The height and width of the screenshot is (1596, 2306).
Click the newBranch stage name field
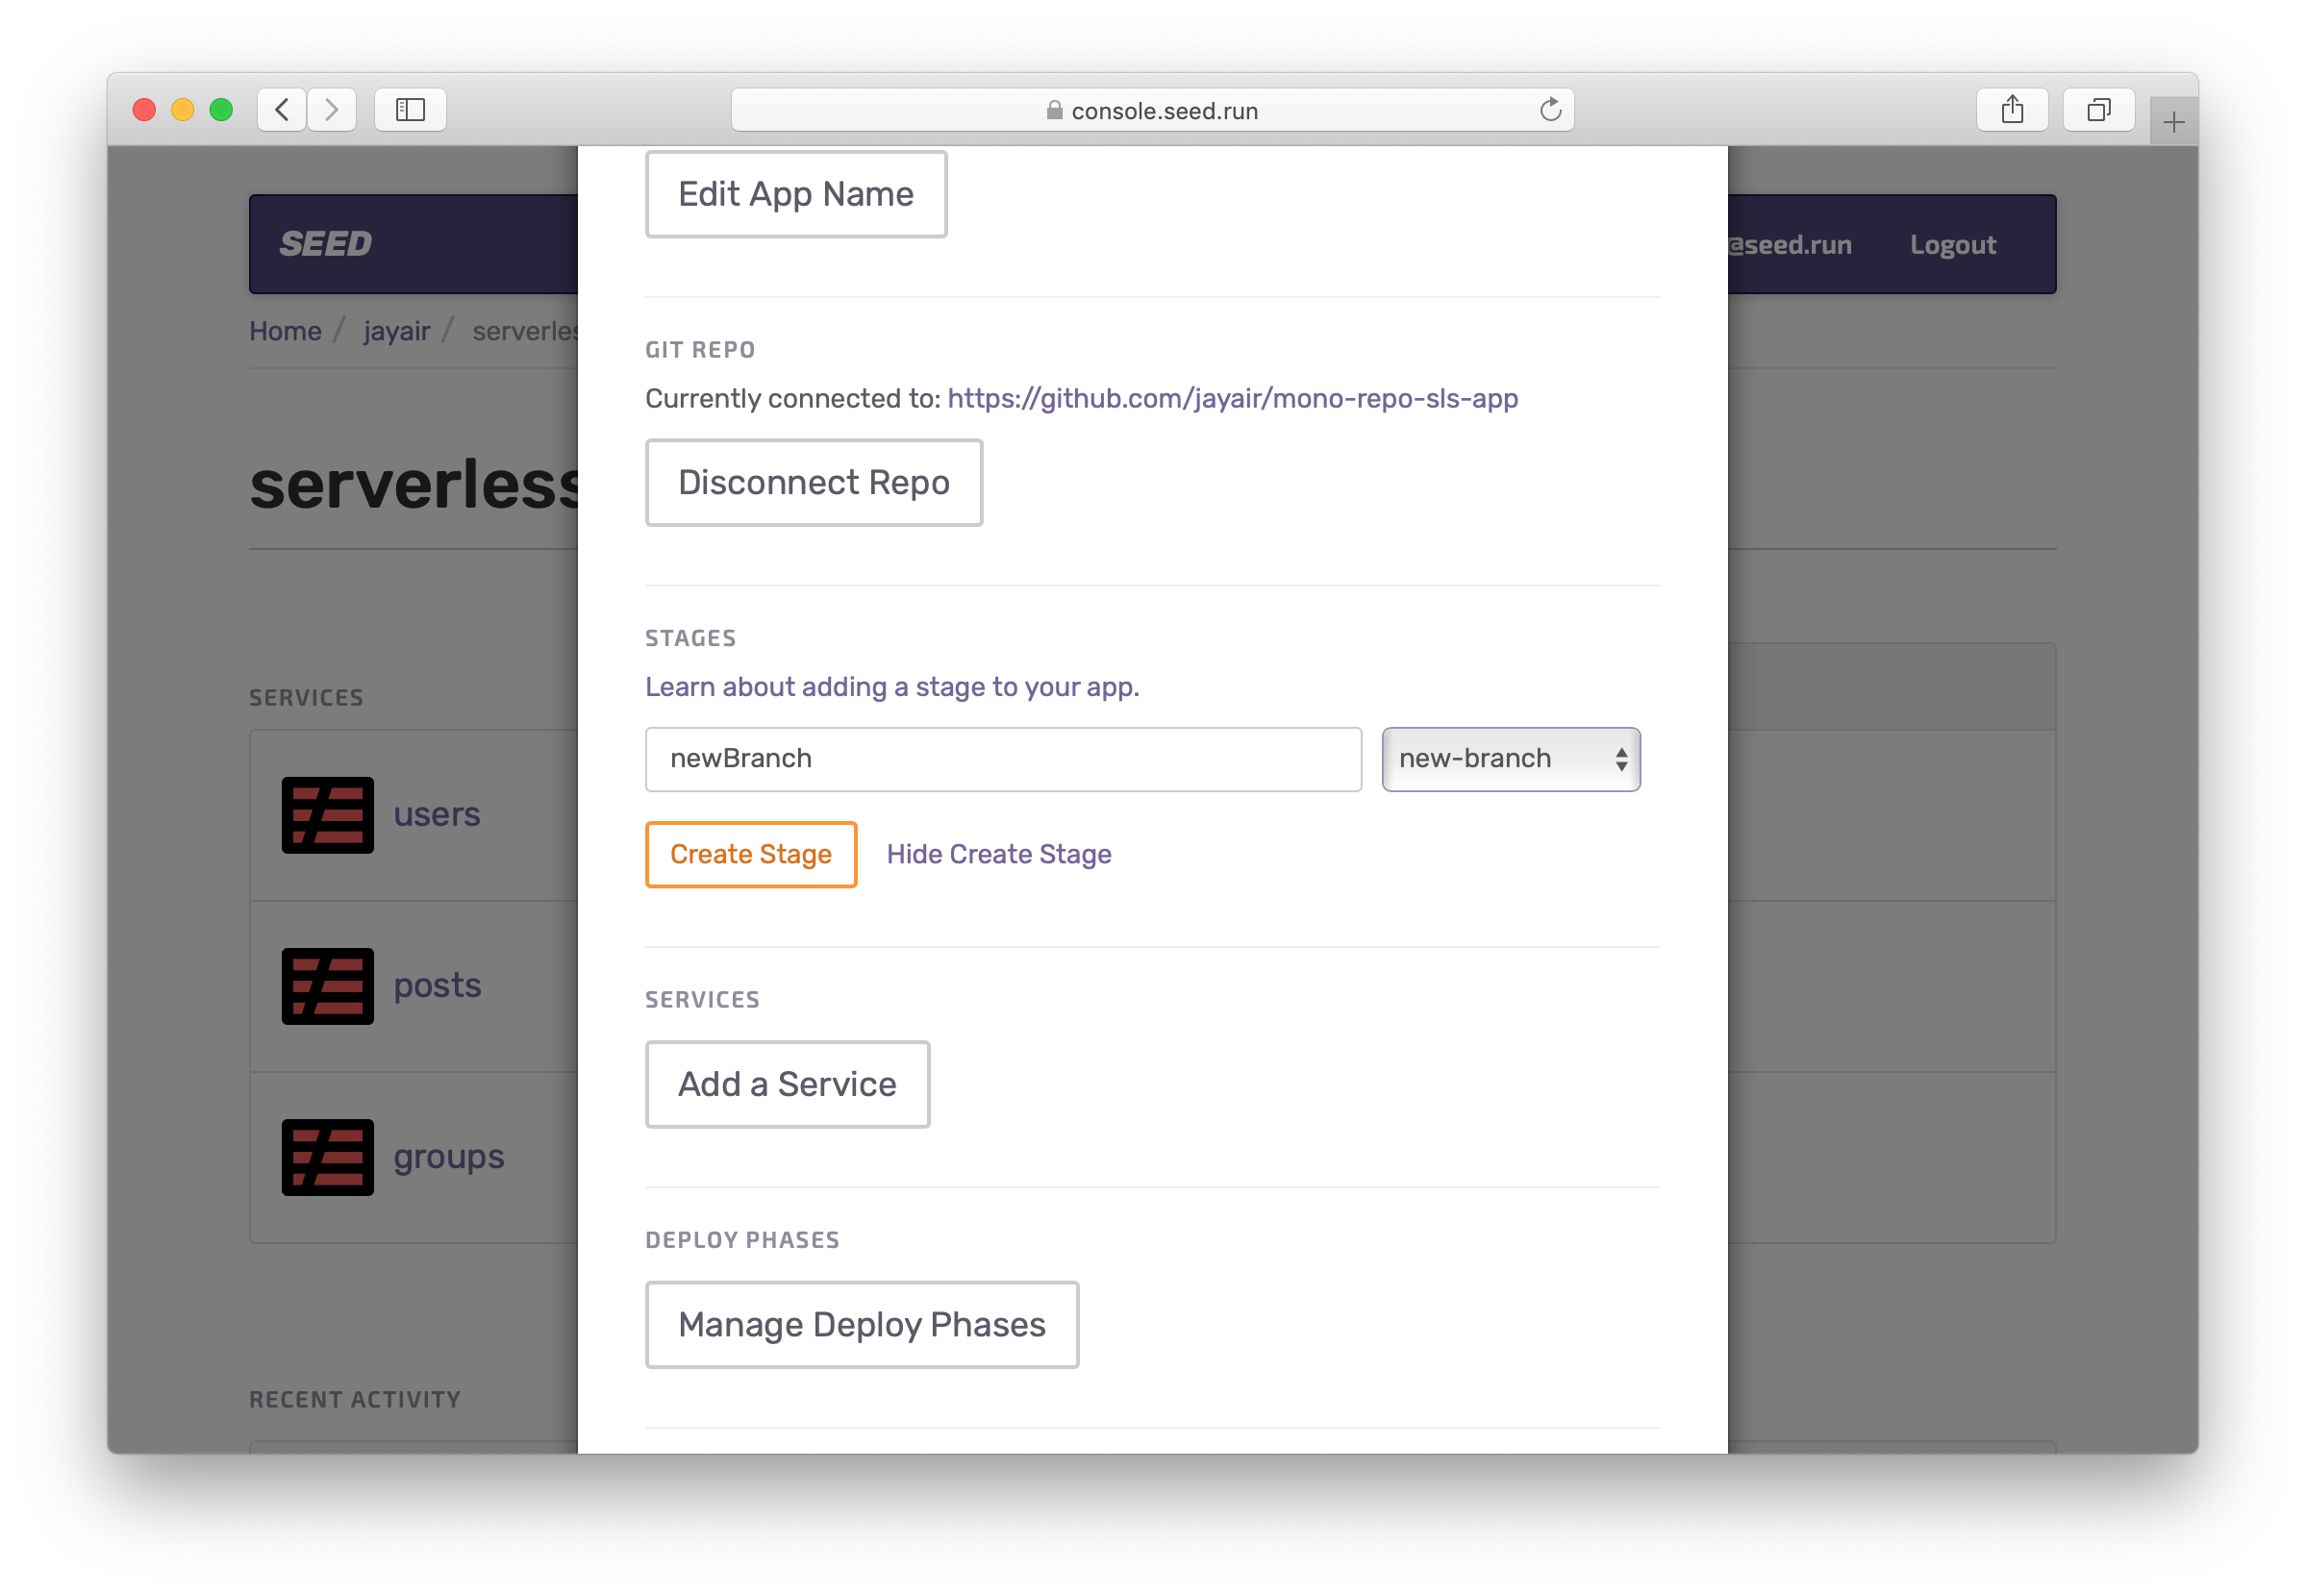1002,759
